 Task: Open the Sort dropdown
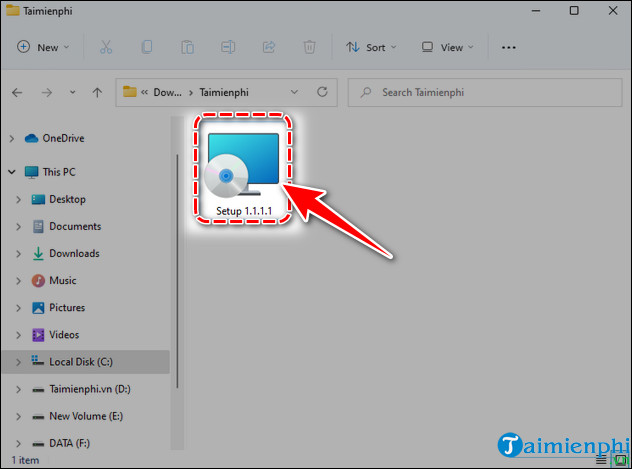(371, 48)
